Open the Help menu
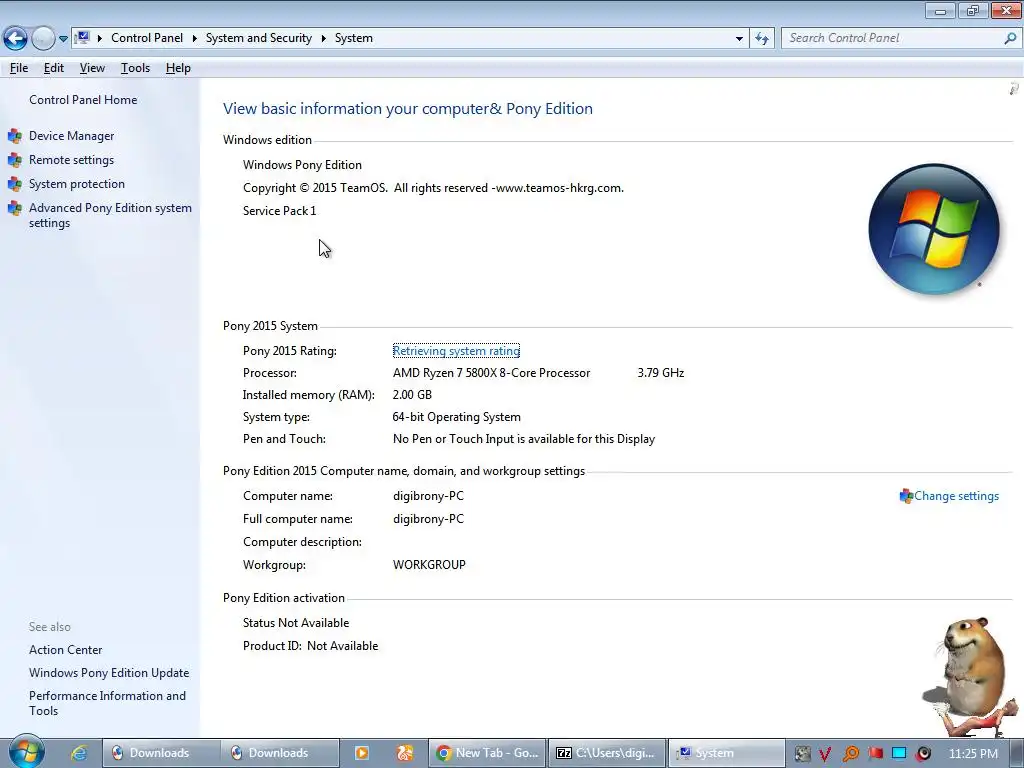Image resolution: width=1024 pixels, height=768 pixels. click(178, 68)
